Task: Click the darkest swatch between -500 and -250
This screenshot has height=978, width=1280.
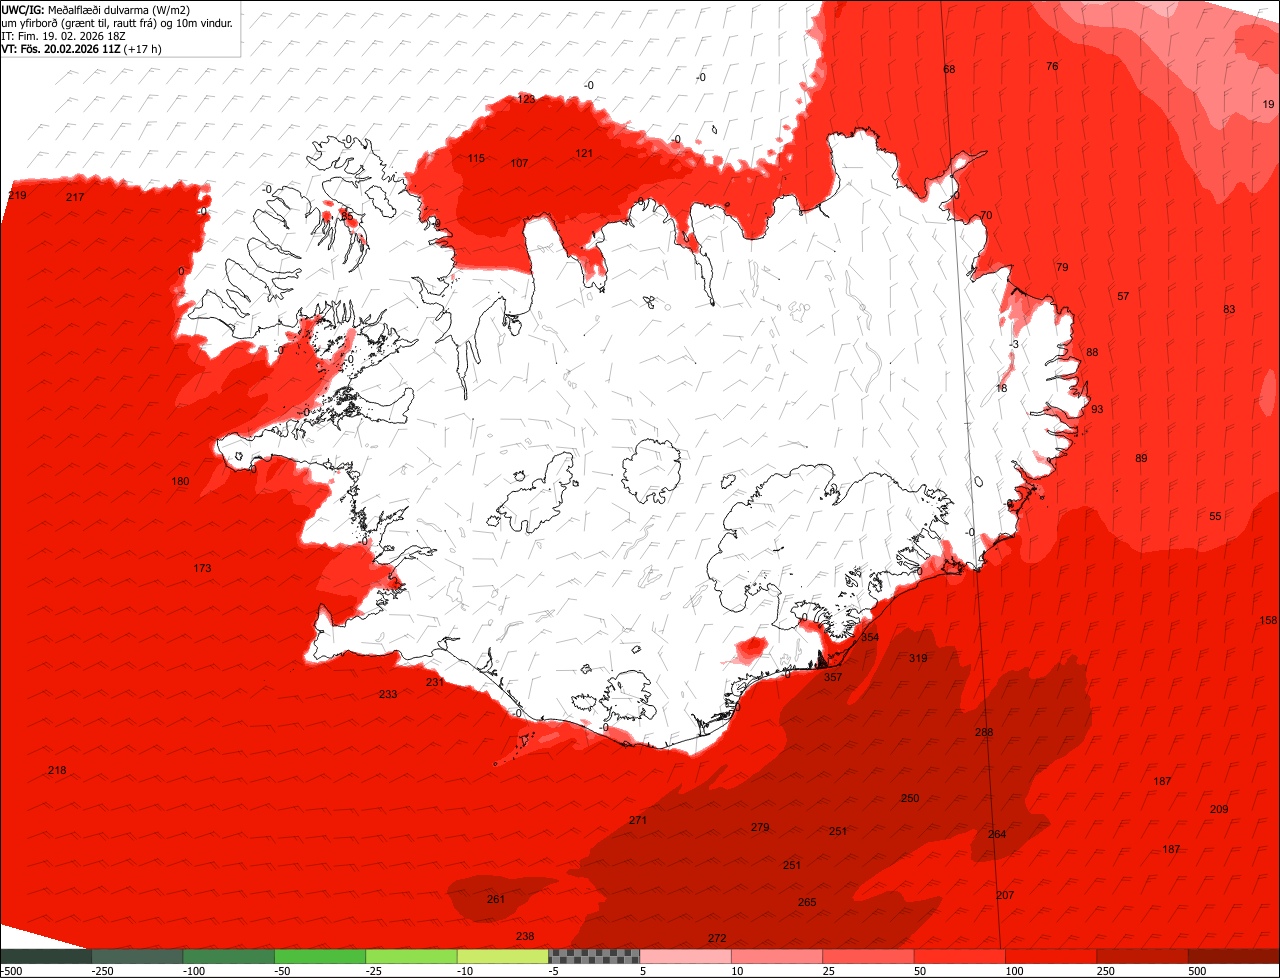Action: (46, 956)
